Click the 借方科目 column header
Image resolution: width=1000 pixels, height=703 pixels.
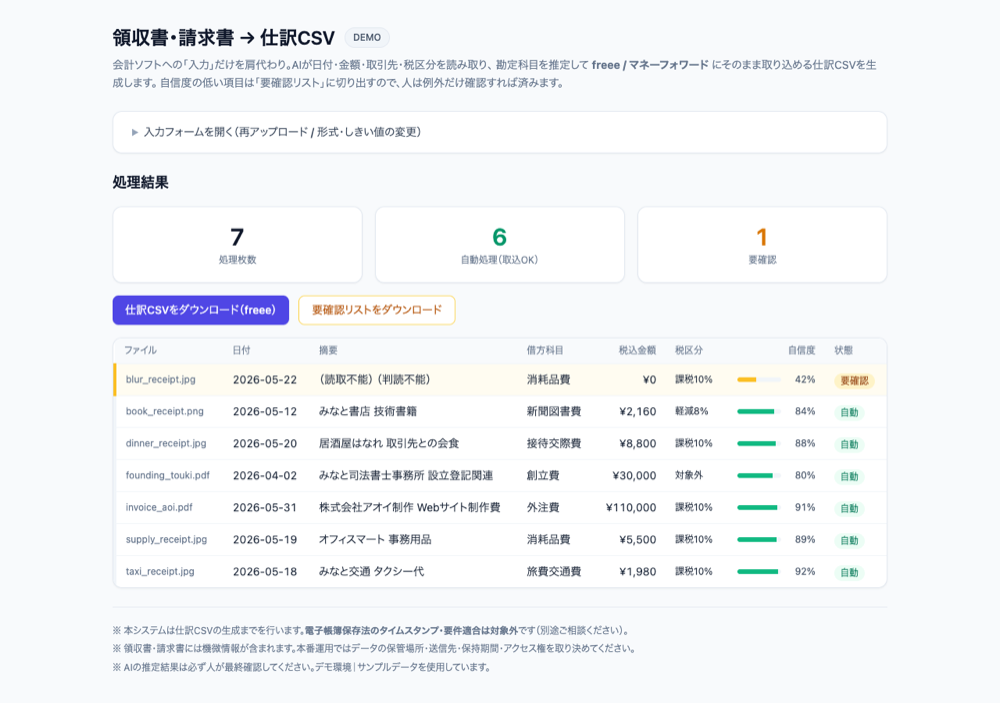[545, 350]
